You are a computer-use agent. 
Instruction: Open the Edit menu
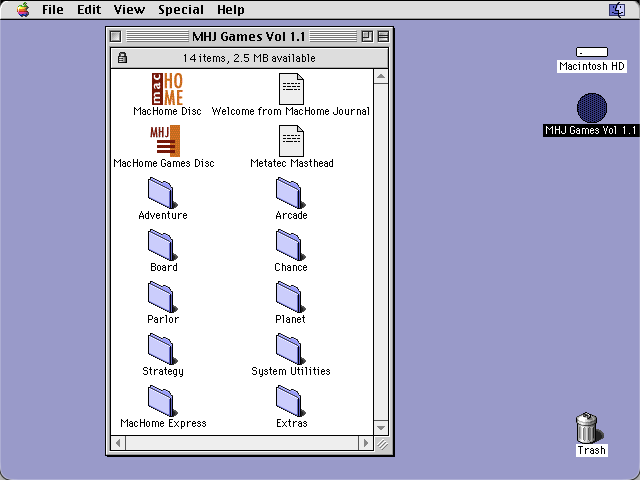(89, 9)
